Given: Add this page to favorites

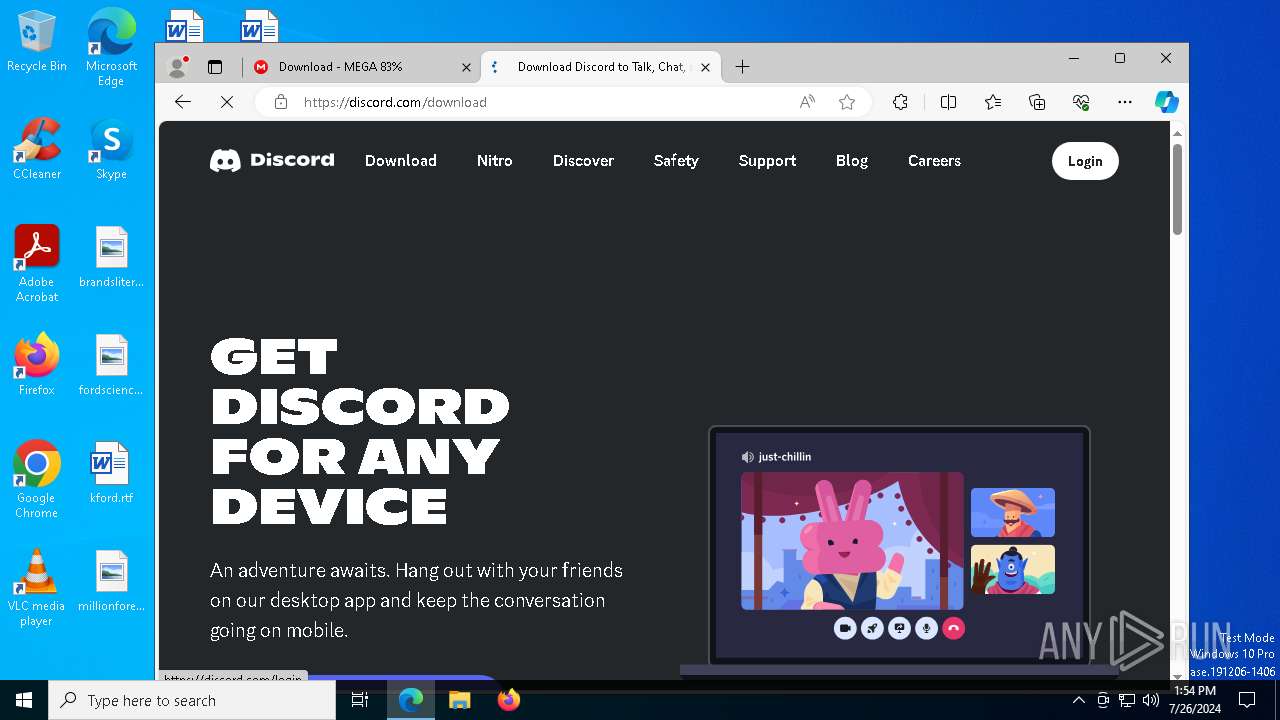Looking at the screenshot, I should pos(847,102).
